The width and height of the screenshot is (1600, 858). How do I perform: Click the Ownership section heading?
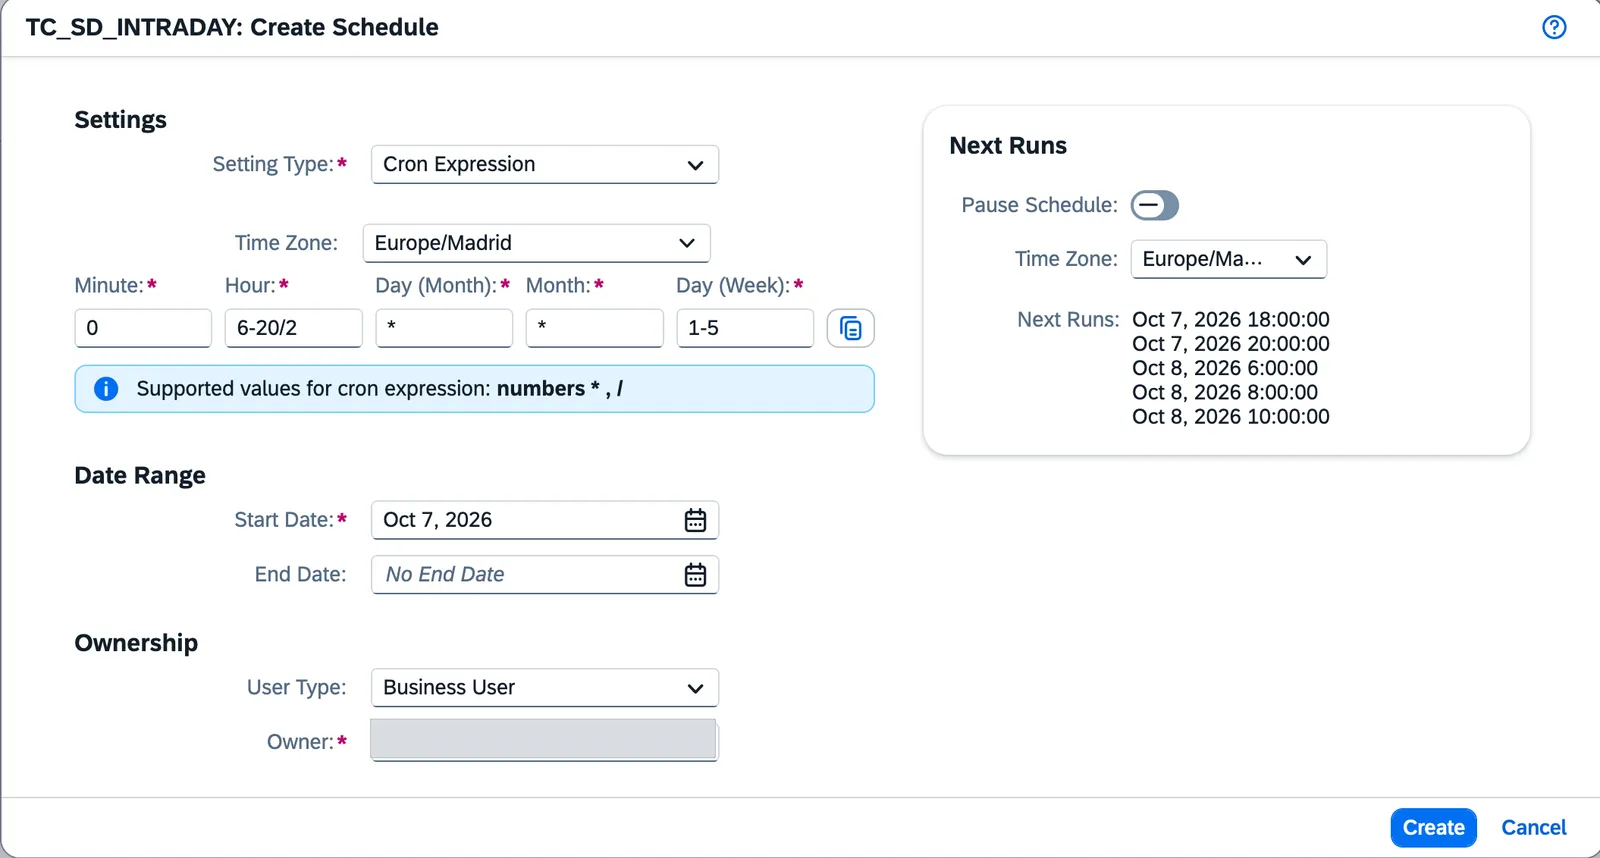click(136, 643)
